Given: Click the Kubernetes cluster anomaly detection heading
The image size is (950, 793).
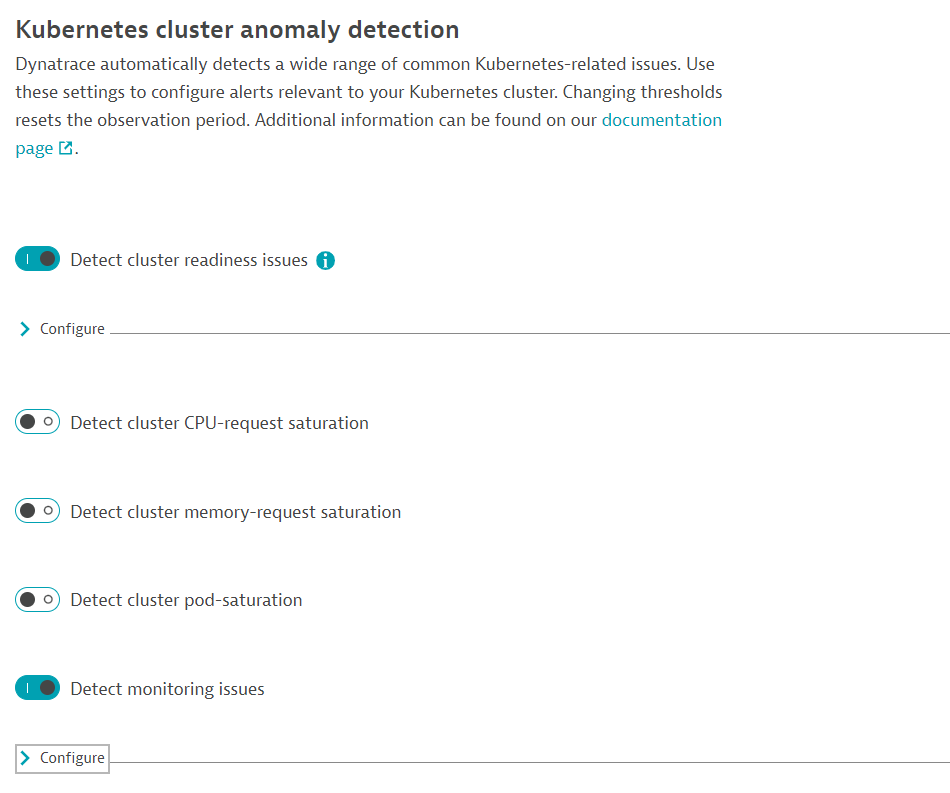Looking at the screenshot, I should tap(238, 30).
